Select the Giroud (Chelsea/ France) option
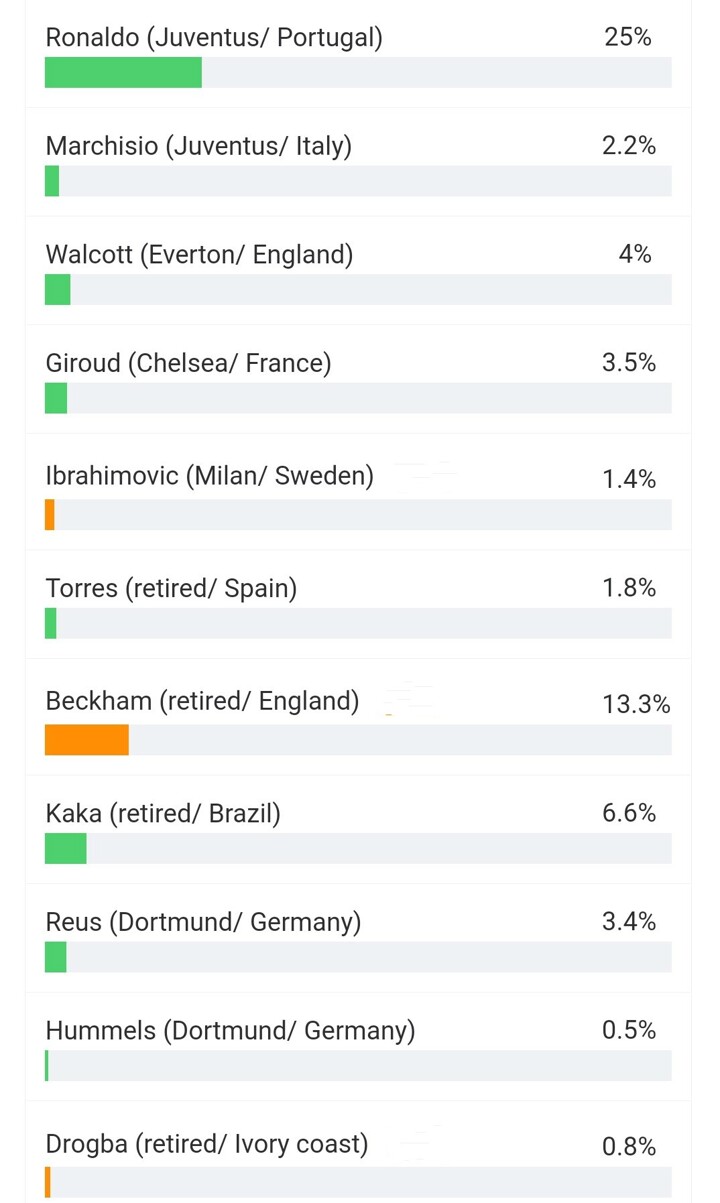 click(188, 363)
